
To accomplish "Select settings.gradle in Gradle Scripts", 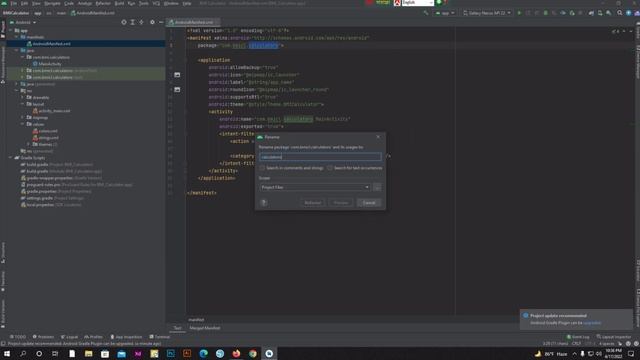I will click(52, 198).
